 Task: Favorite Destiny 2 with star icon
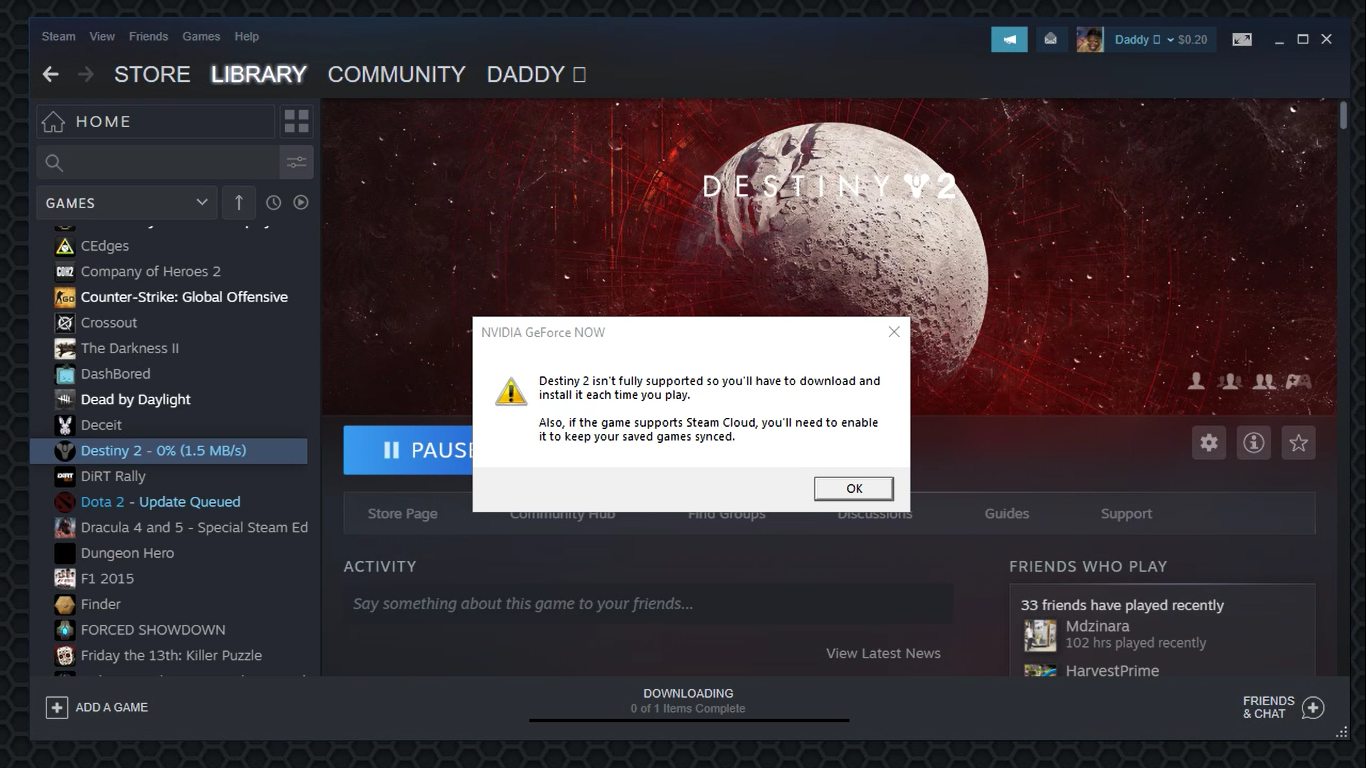coord(1298,443)
